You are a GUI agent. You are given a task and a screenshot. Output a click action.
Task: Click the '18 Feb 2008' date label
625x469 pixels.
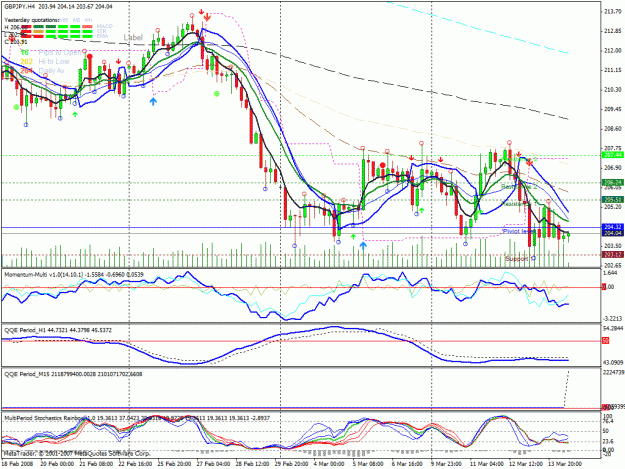[18, 464]
